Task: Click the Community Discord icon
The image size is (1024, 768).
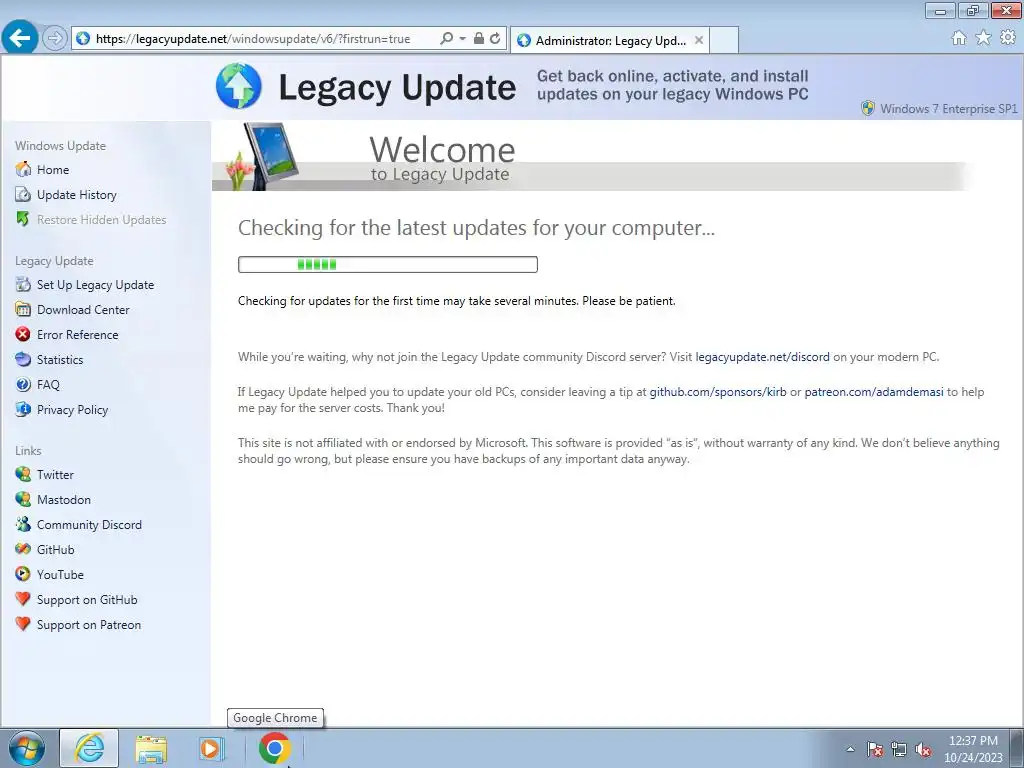Action: click(23, 524)
